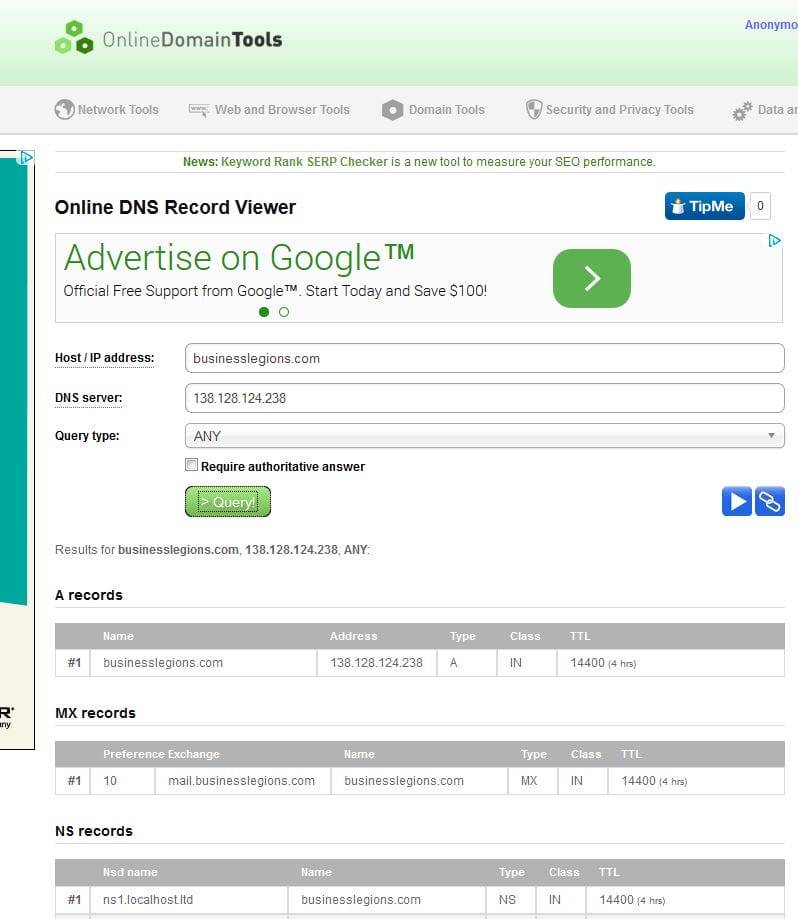Screen dimensions: 798x919
Task: Click the Web and Browser Tools icon
Action: pos(199,110)
